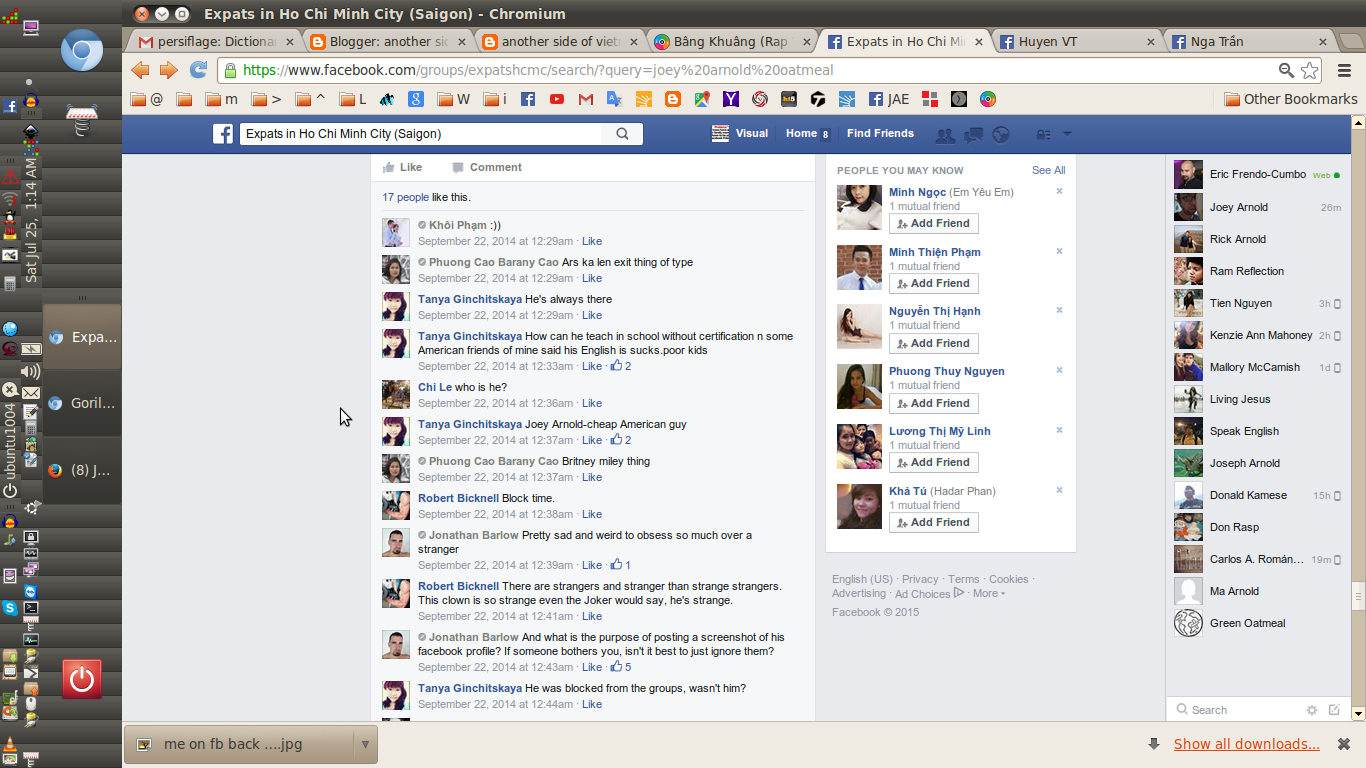1366x768 pixels.
Task: Click the Comment button under post
Action: [486, 168]
